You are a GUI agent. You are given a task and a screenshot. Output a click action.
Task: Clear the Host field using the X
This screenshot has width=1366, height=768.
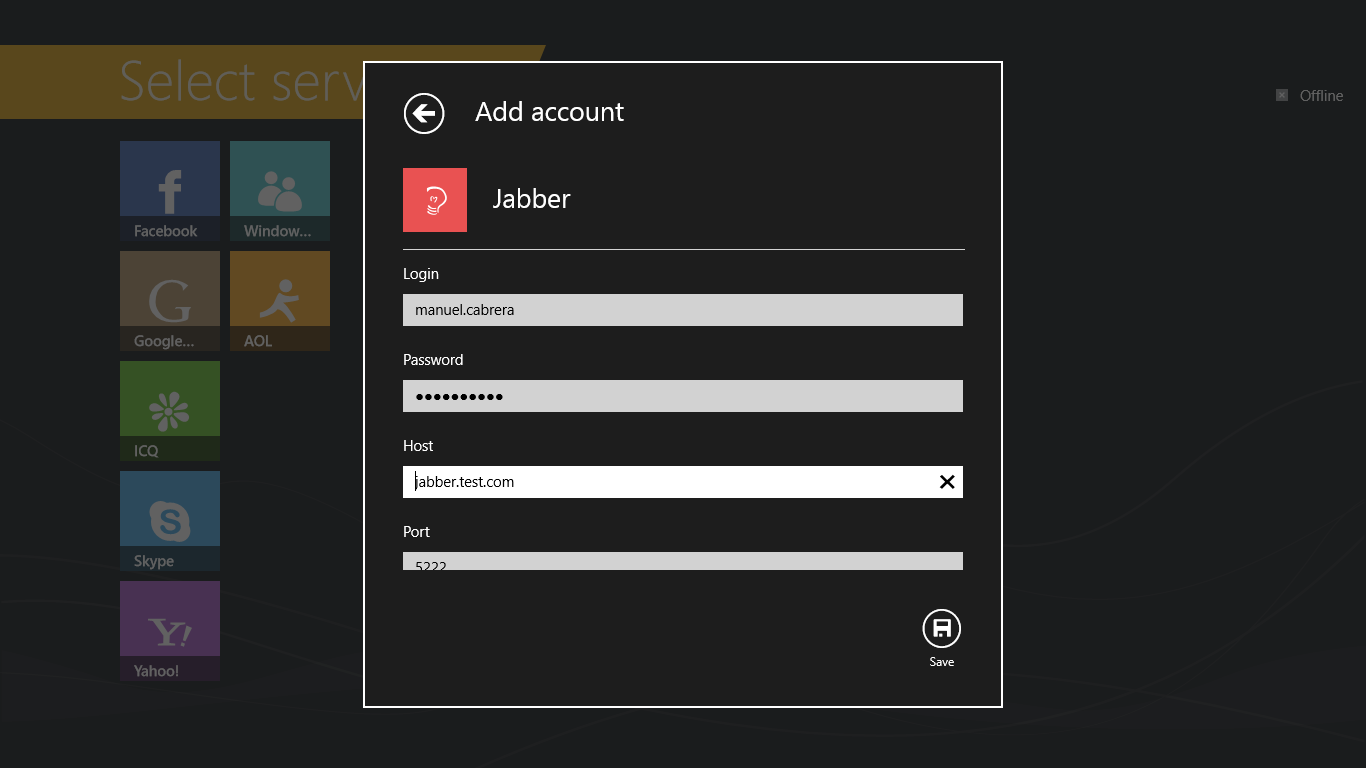[947, 482]
